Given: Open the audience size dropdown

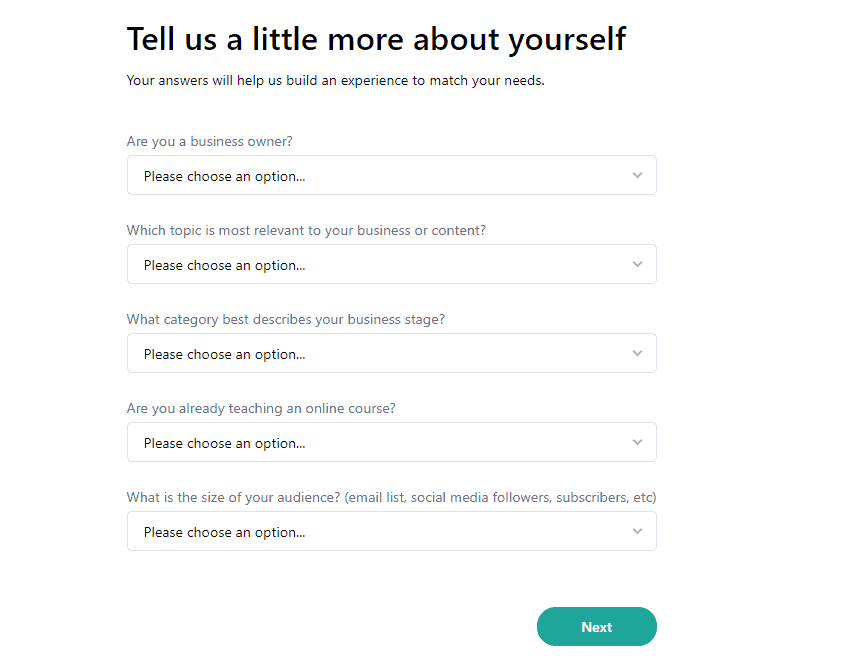Looking at the screenshot, I should [391, 531].
